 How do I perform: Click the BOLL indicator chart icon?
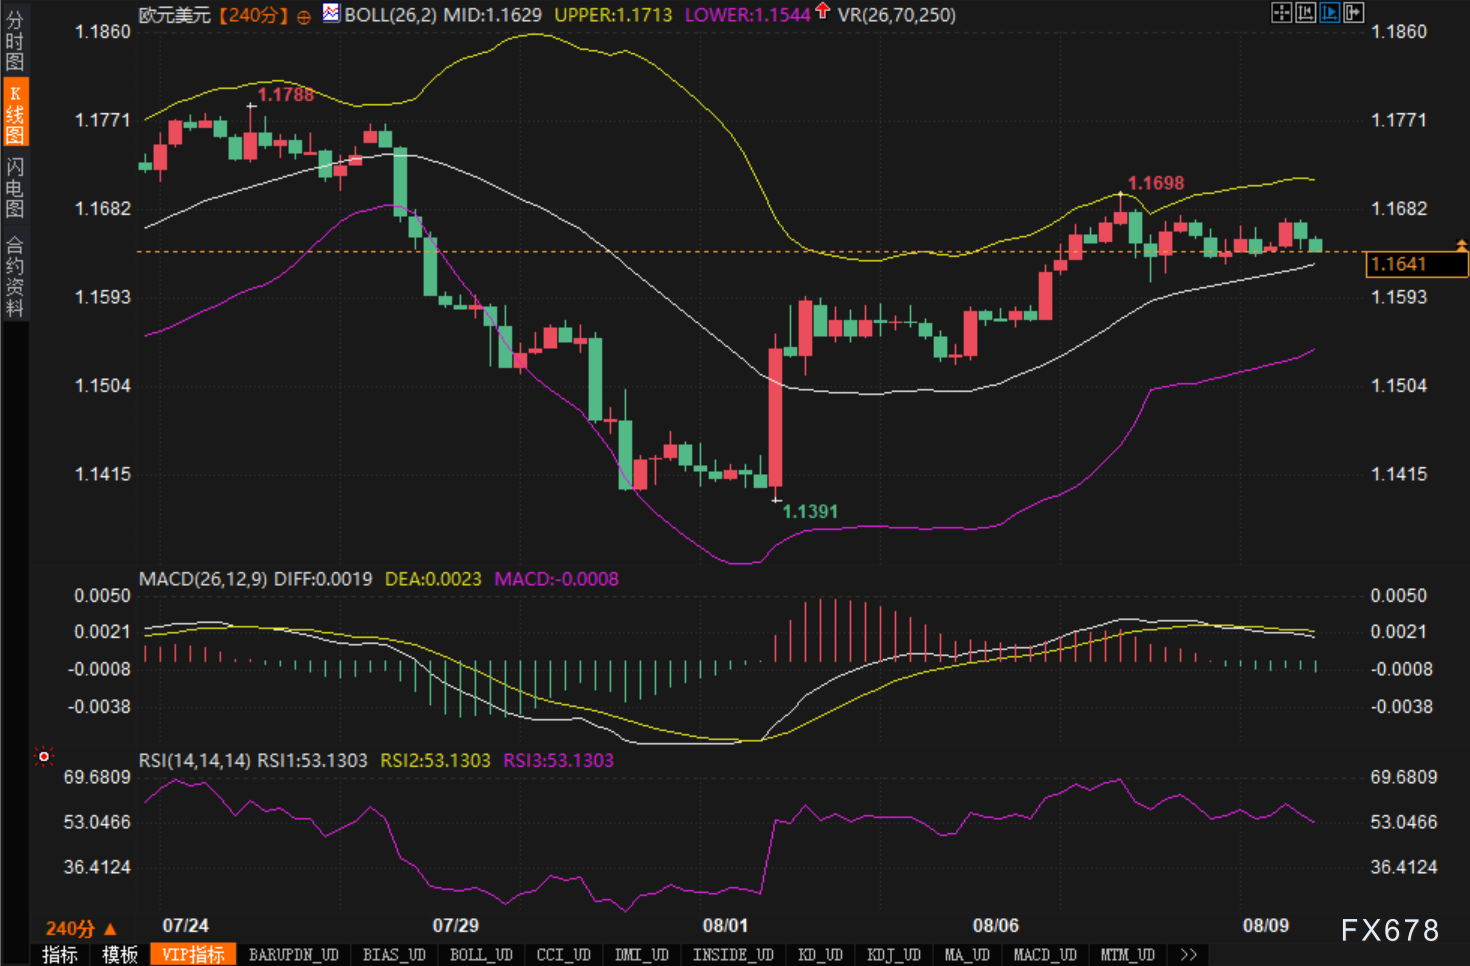[331, 14]
